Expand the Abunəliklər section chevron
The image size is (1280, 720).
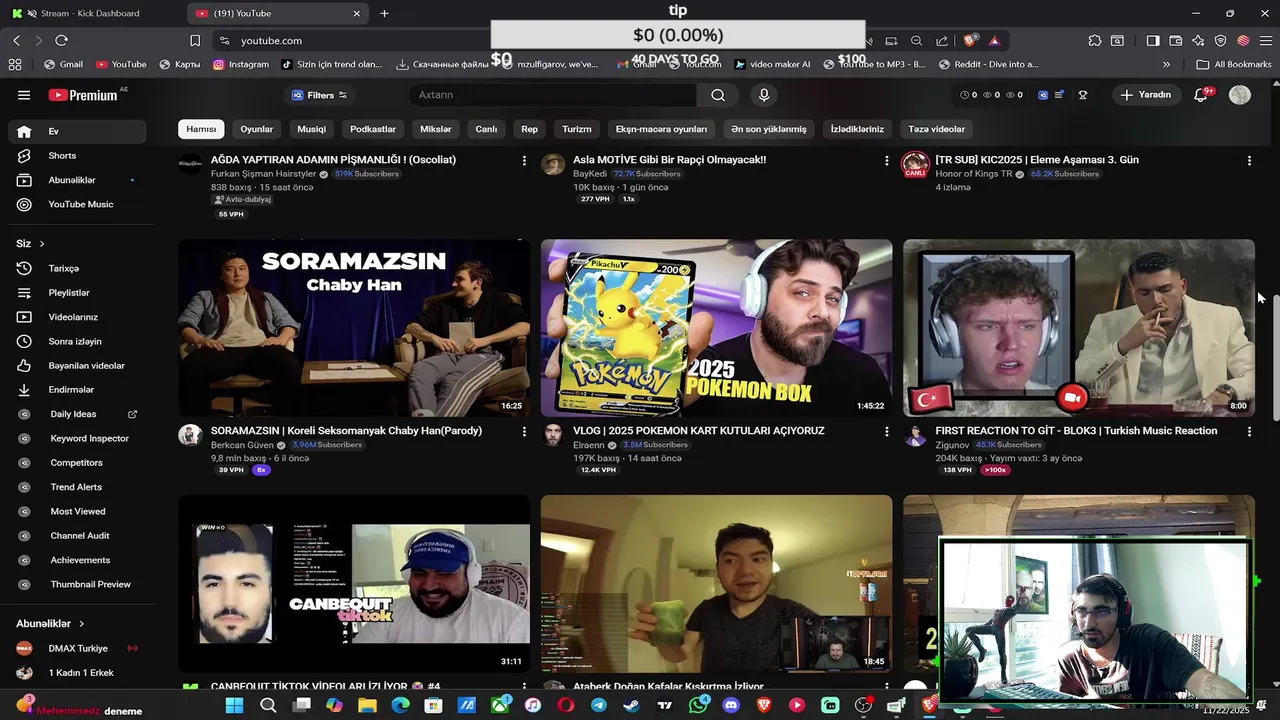point(82,624)
